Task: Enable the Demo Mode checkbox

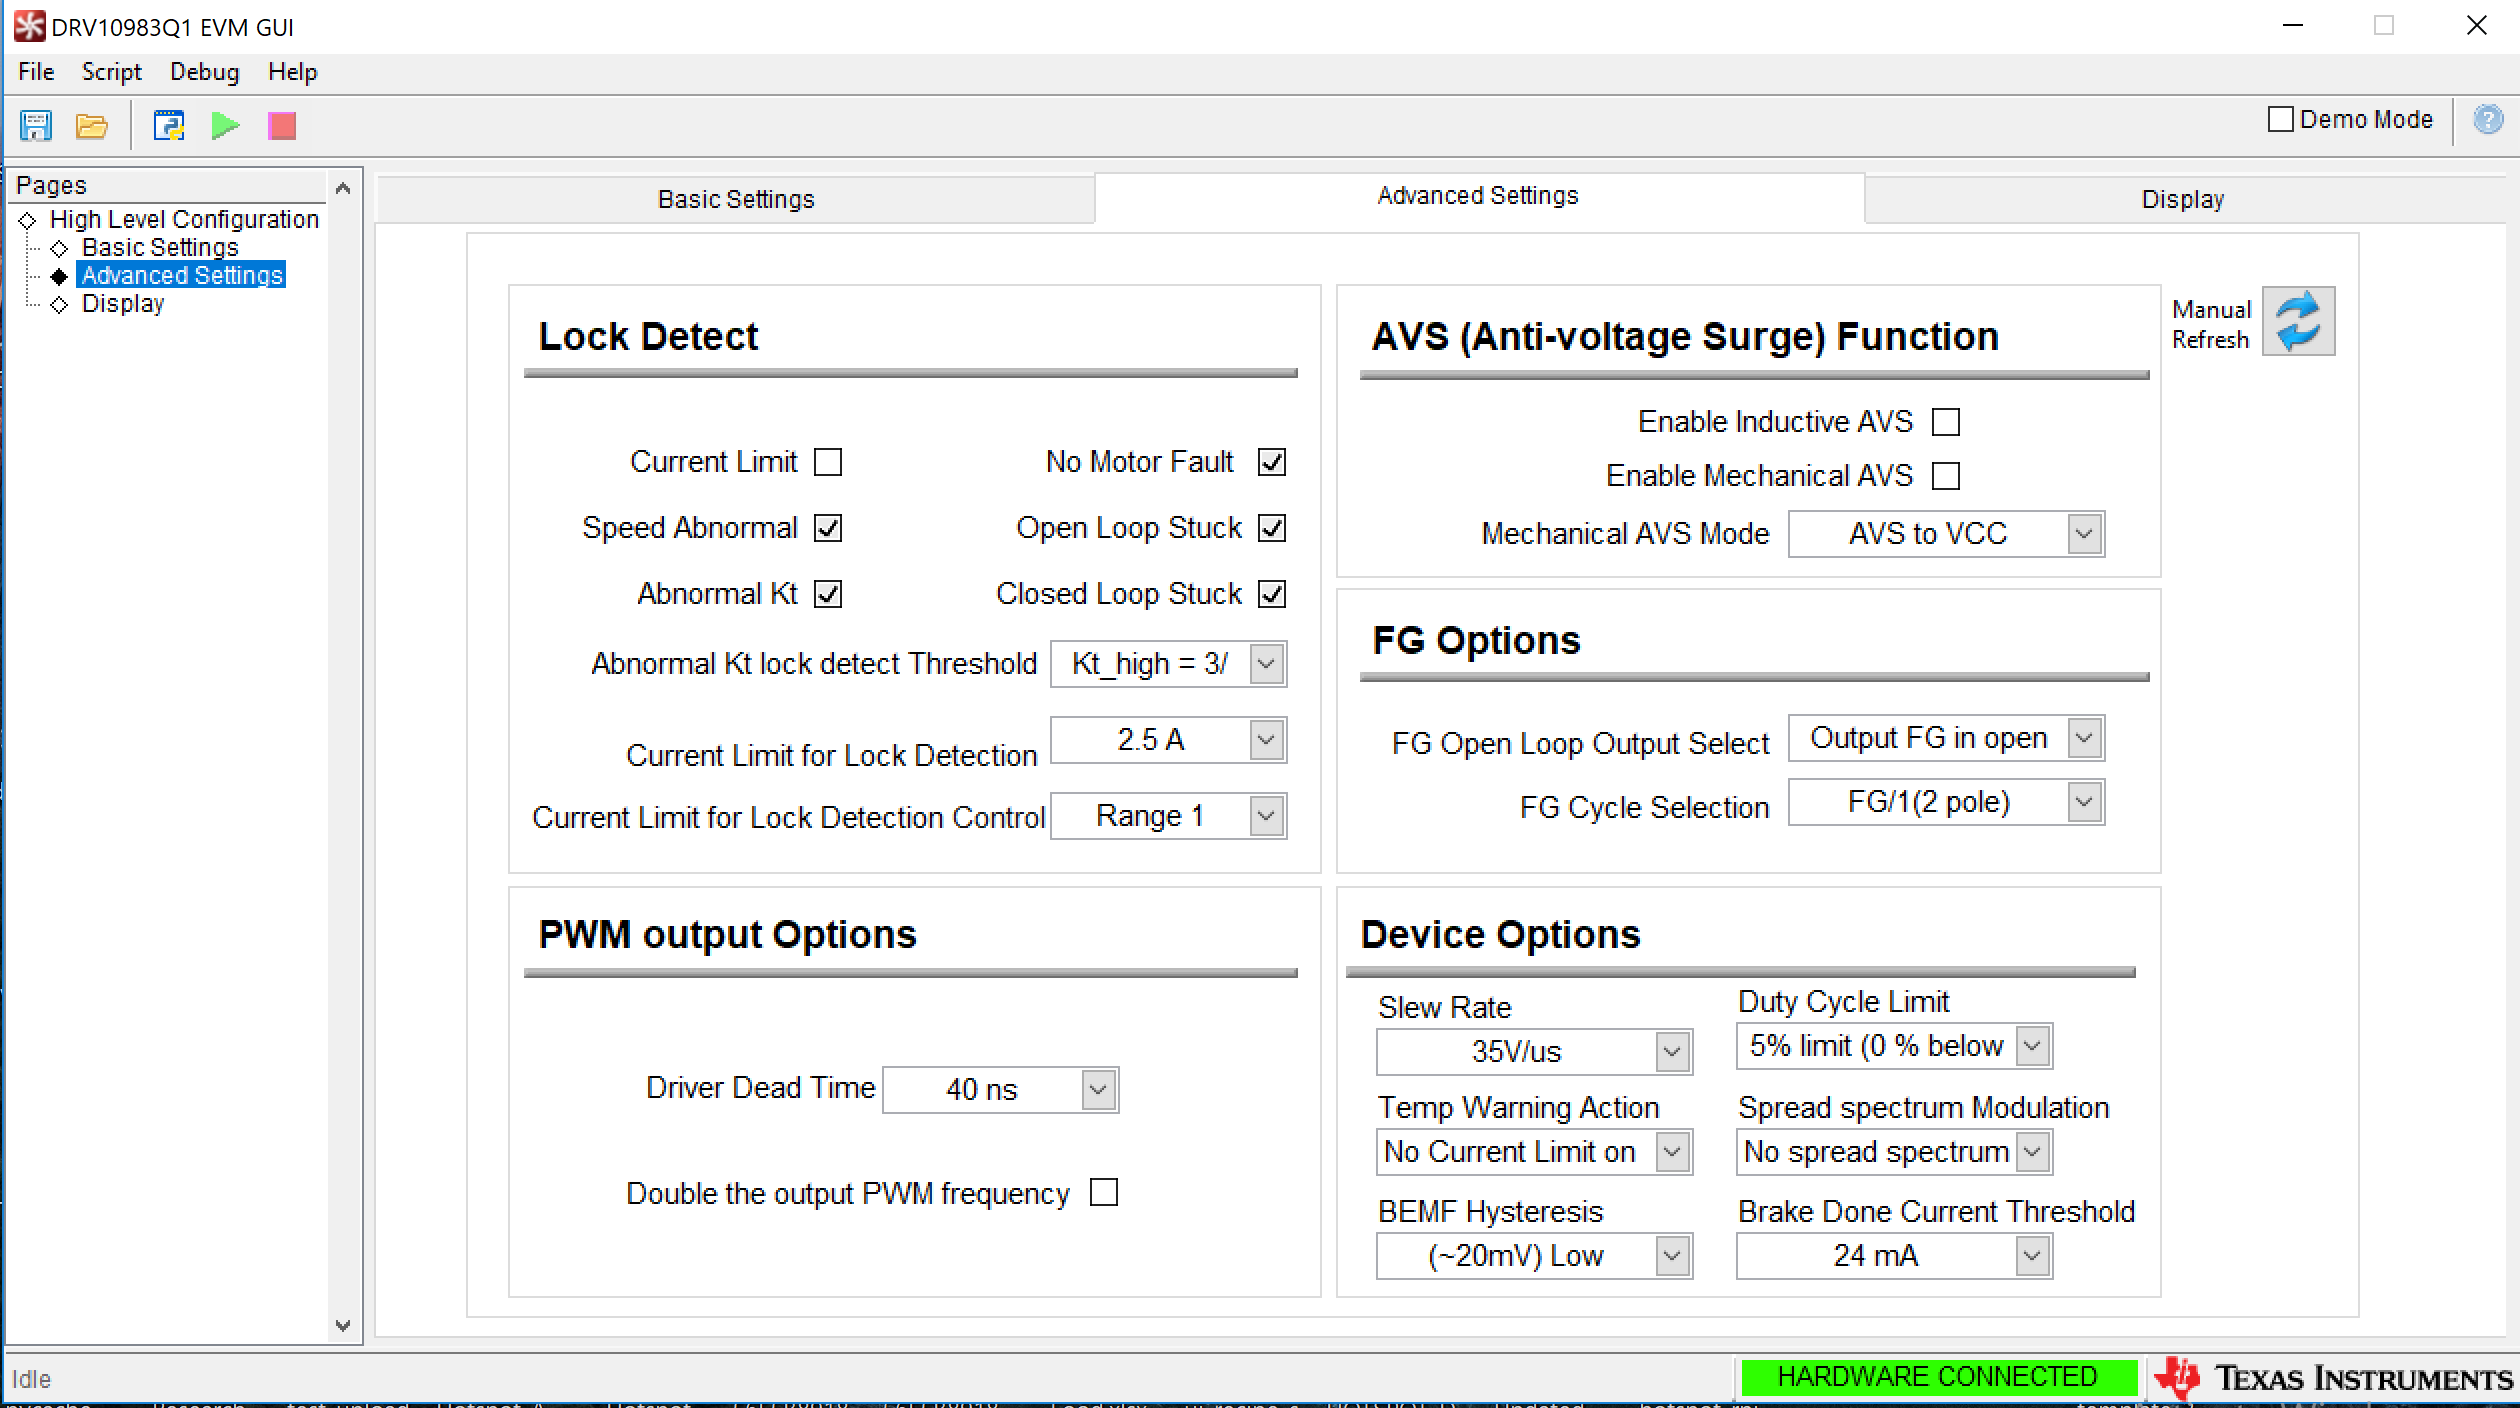Action: [2281, 120]
